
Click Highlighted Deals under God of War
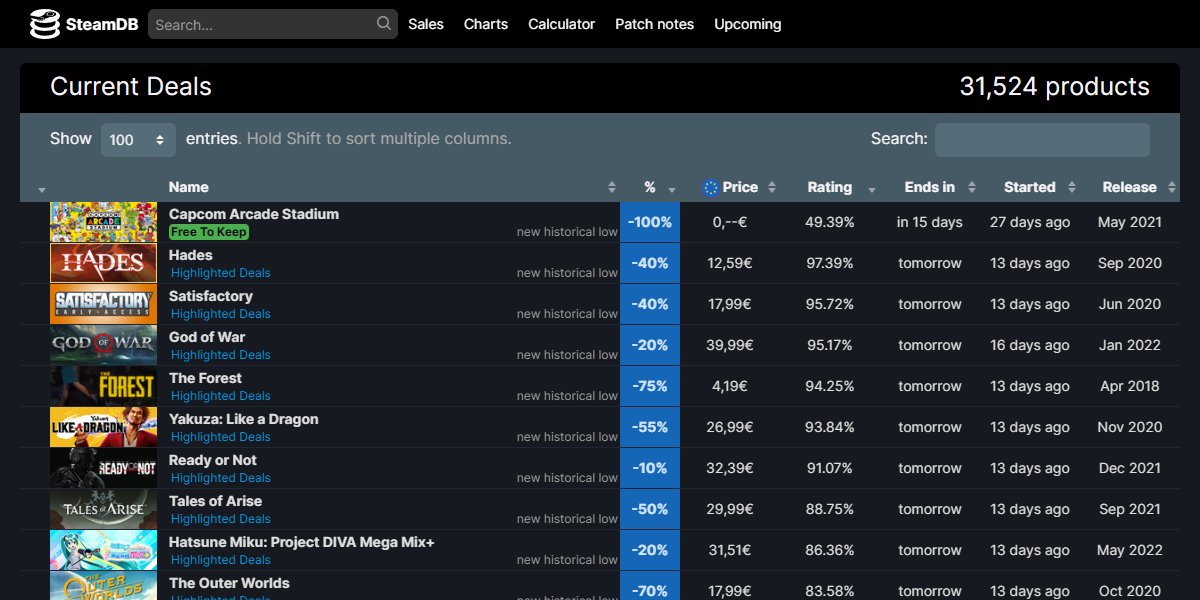click(221, 355)
